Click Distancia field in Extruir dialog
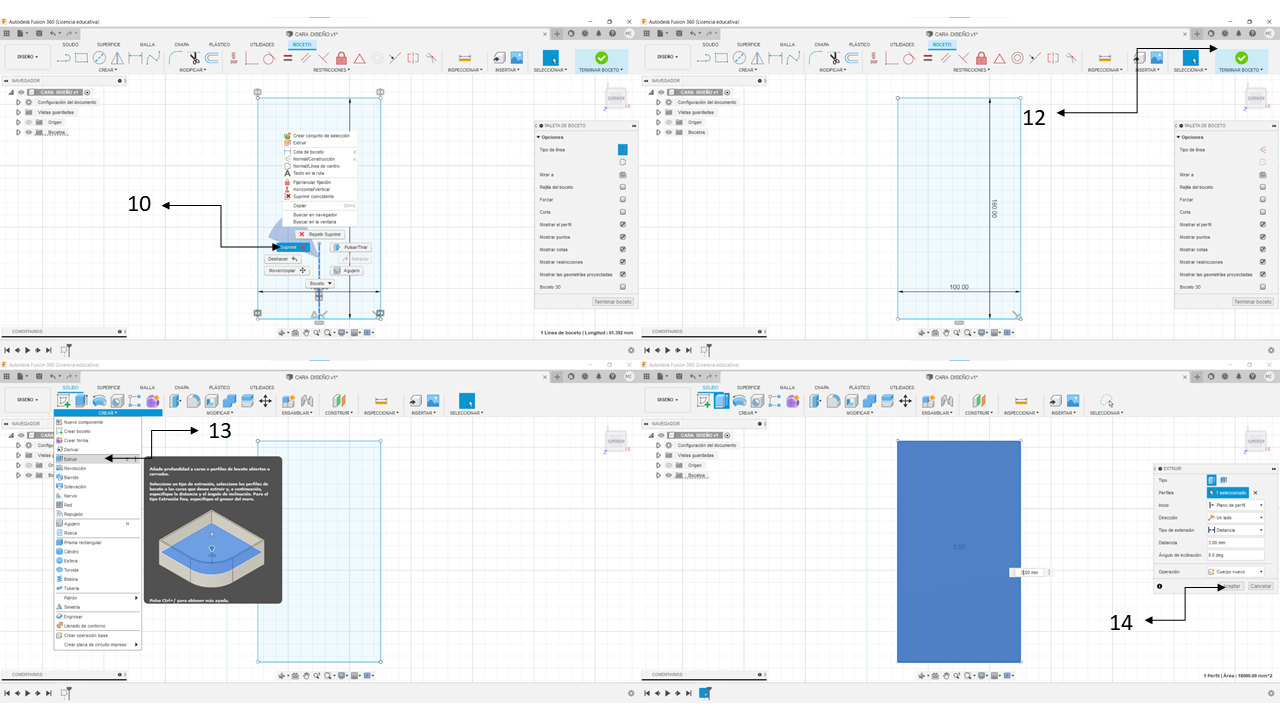The width and height of the screenshot is (1280, 720). click(1235, 543)
